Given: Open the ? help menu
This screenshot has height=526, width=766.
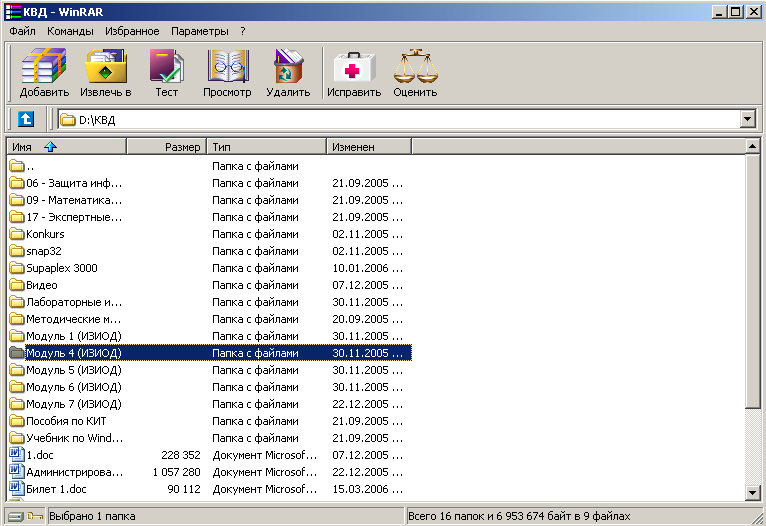Looking at the screenshot, I should (x=243, y=31).
